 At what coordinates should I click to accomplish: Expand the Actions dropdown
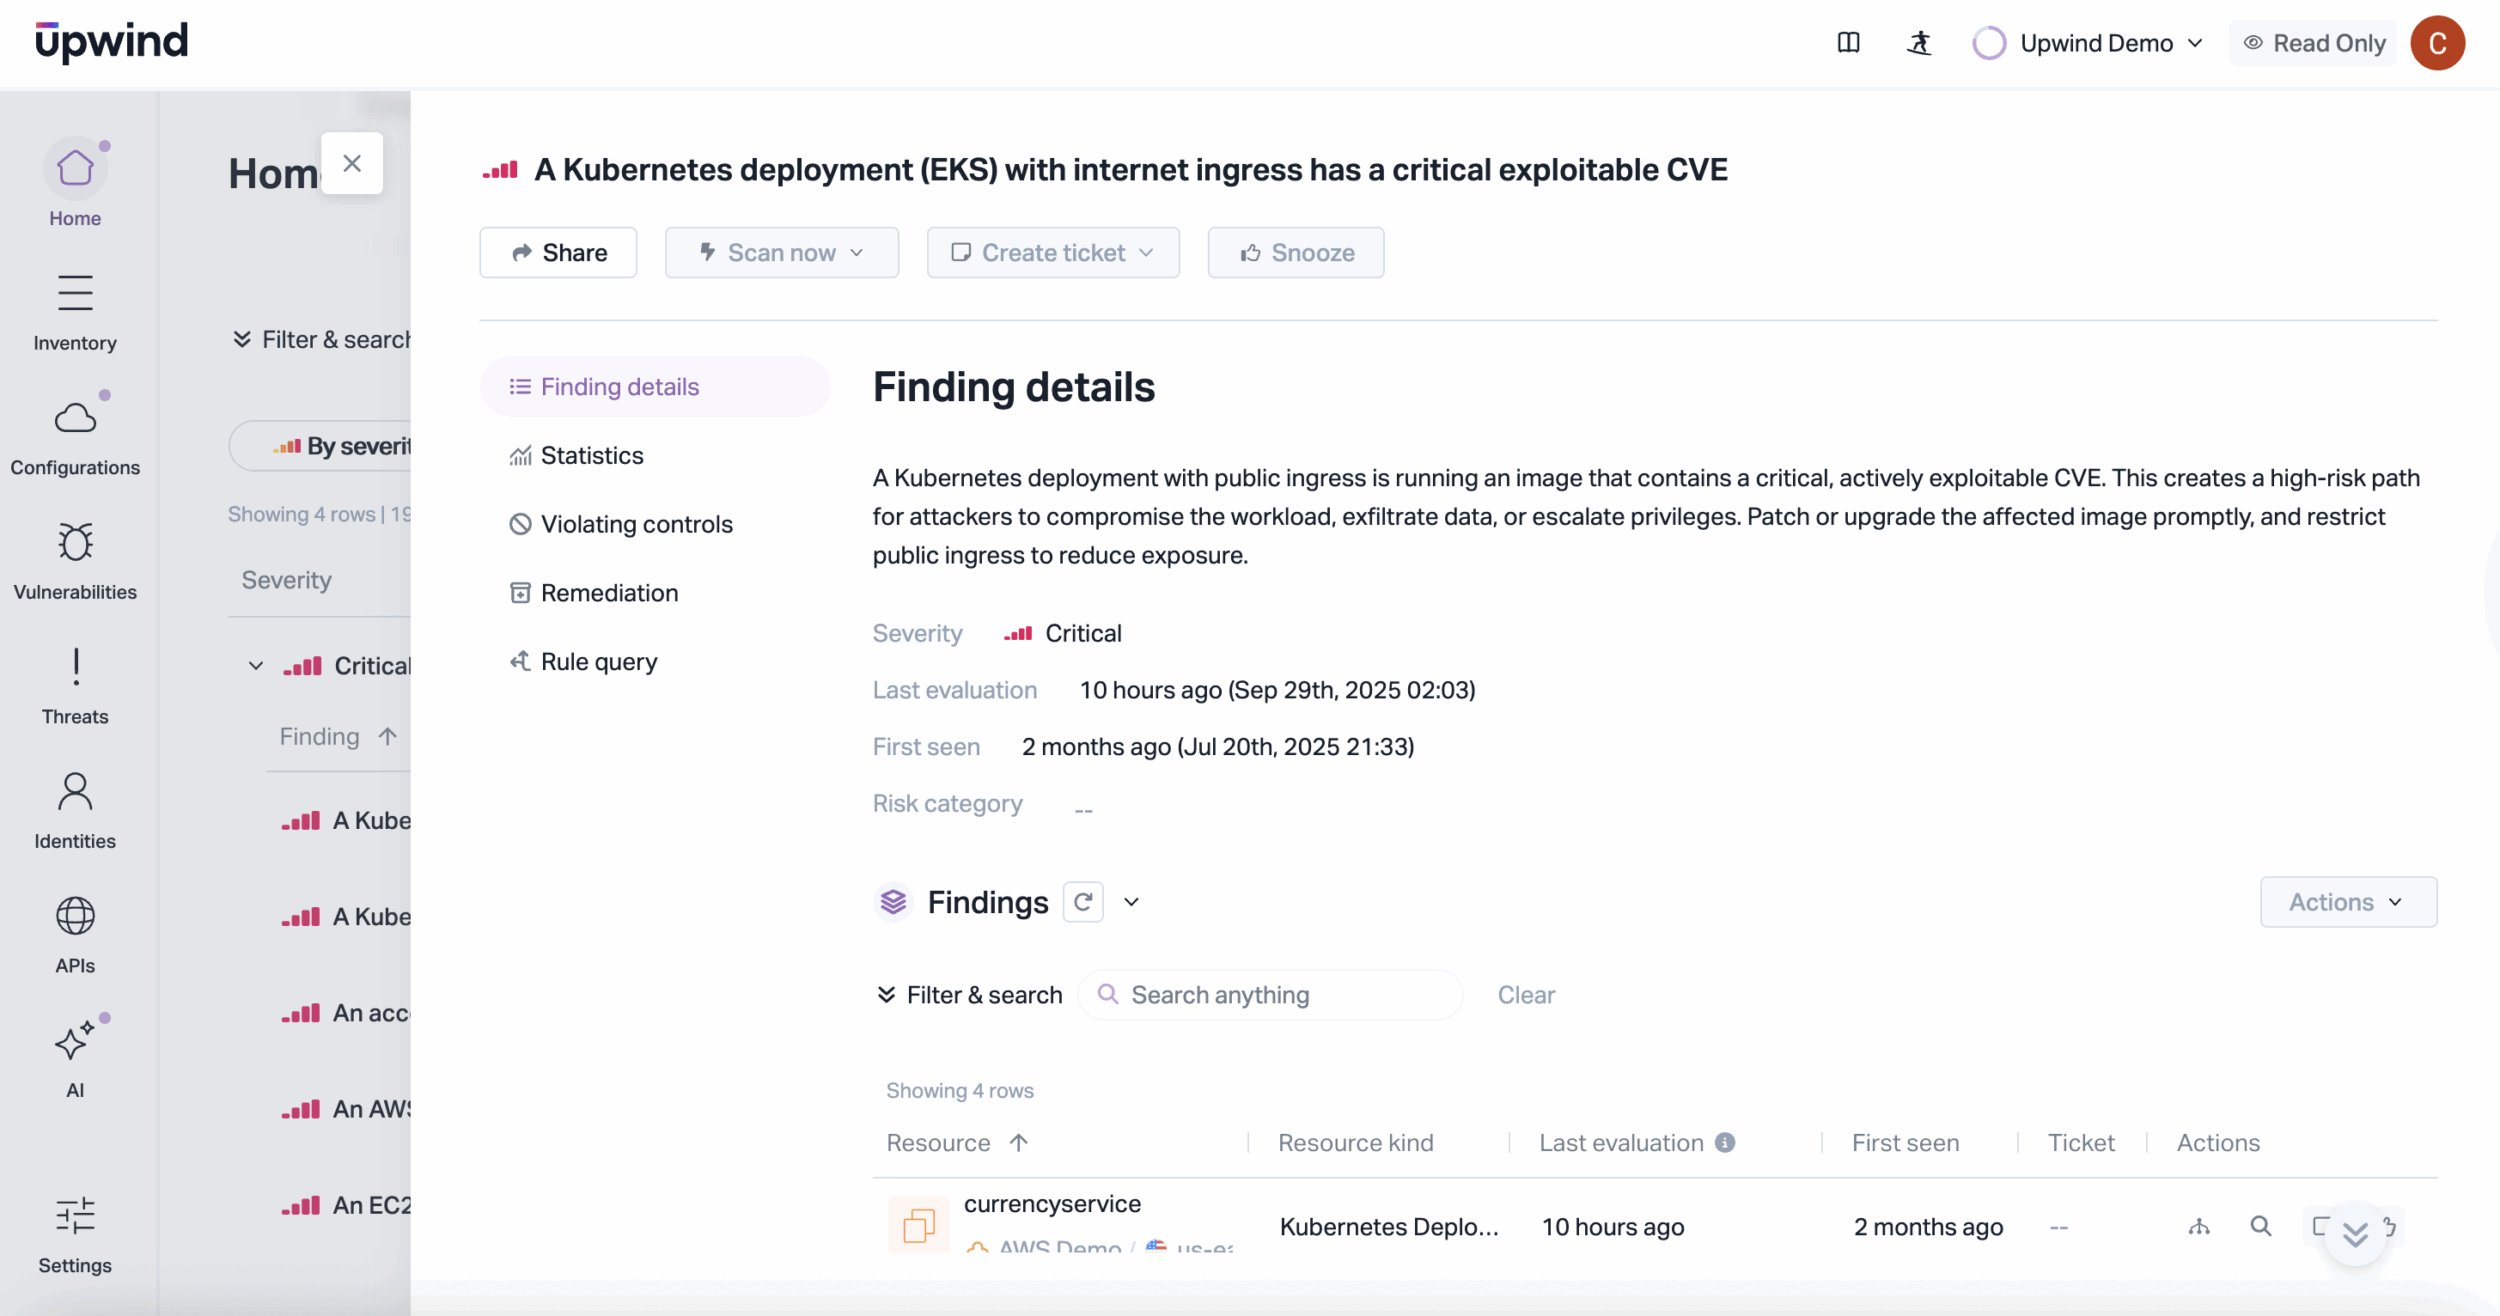tap(2347, 902)
